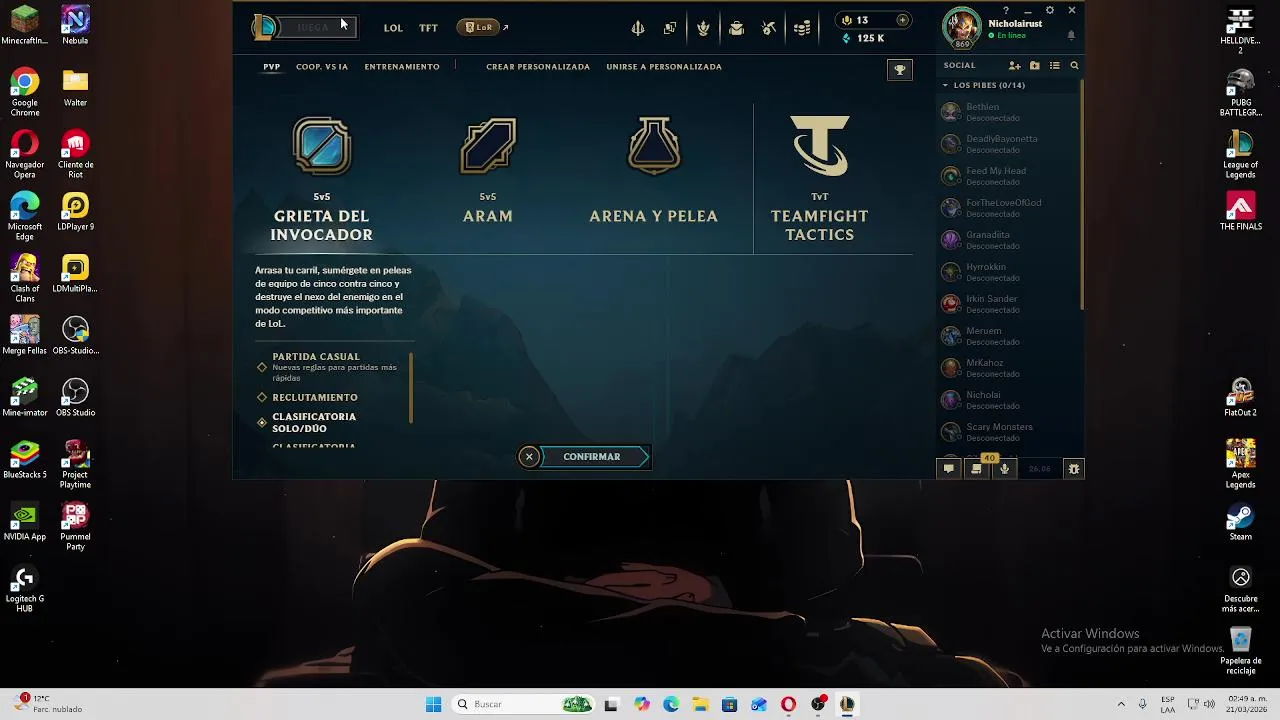Open the trophy missions button
The height and width of the screenshot is (720, 1280).
899,69
